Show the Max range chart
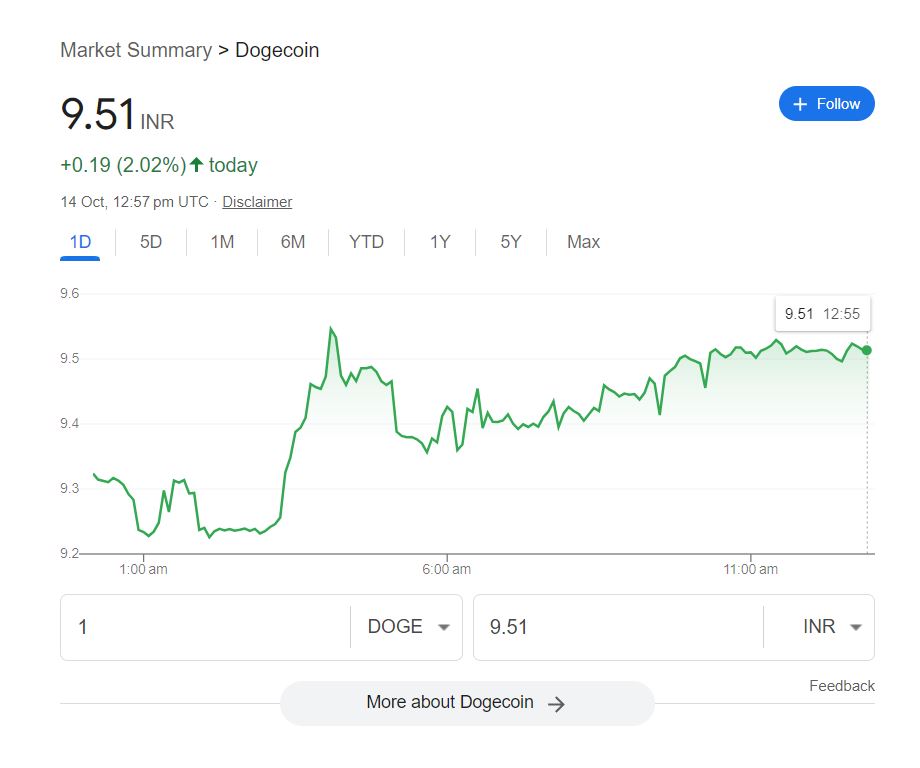Viewport: 920px width, 768px height. coord(583,242)
